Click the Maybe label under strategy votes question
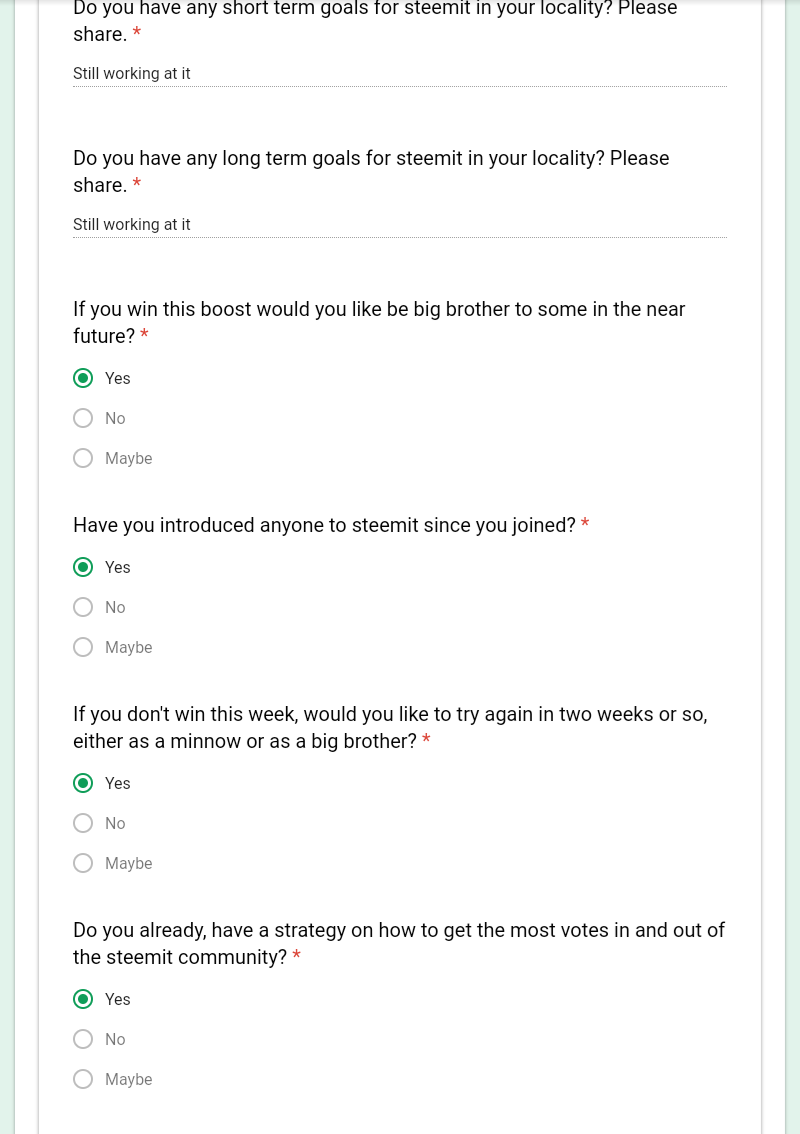 (x=129, y=1080)
